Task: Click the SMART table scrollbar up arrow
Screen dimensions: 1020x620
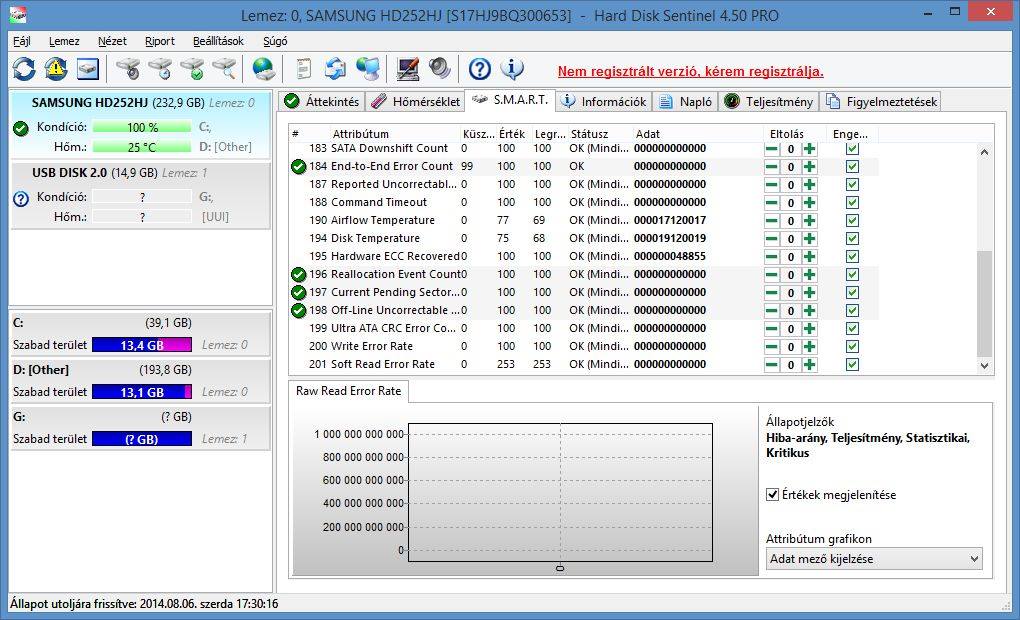Action: coord(984,152)
